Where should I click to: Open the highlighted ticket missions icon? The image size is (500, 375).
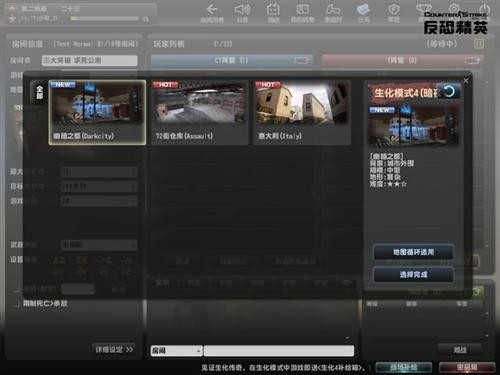click(x=363, y=9)
